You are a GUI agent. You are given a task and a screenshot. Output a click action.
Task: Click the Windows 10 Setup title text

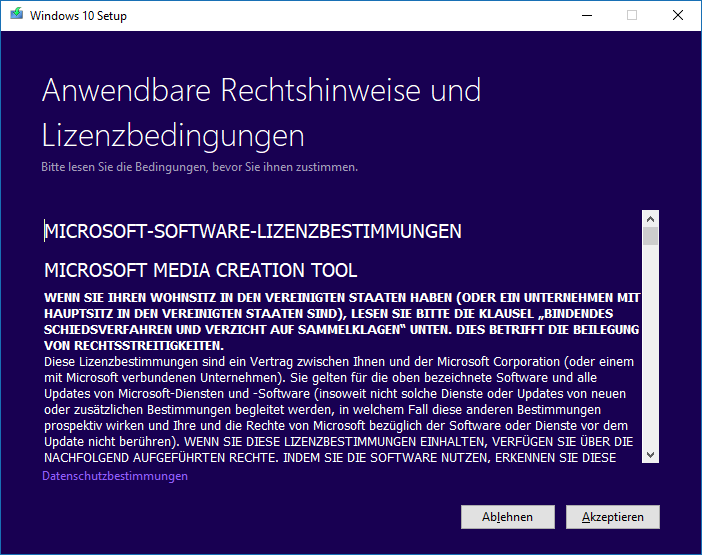tap(78, 16)
